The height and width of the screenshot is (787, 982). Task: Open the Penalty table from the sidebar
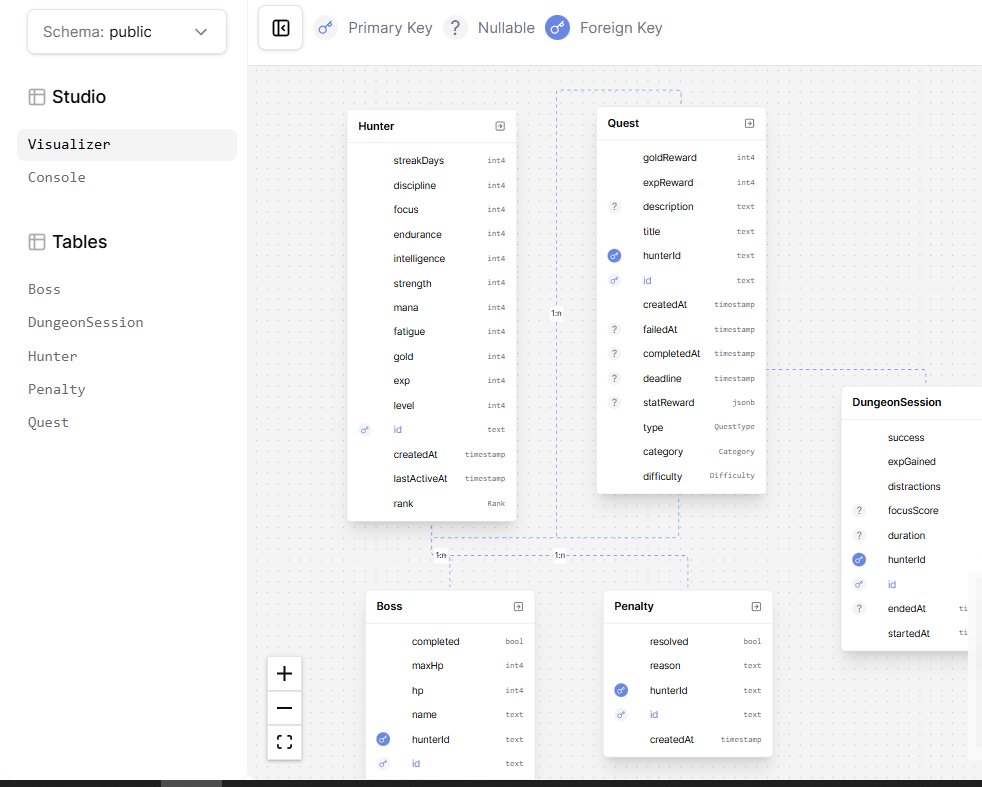56,389
